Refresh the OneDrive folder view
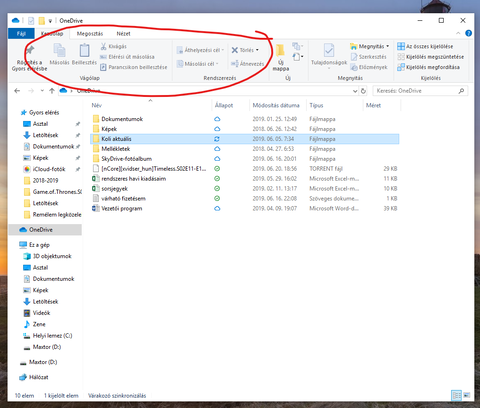This screenshot has width=480, height=408. pyautogui.click(x=363, y=91)
